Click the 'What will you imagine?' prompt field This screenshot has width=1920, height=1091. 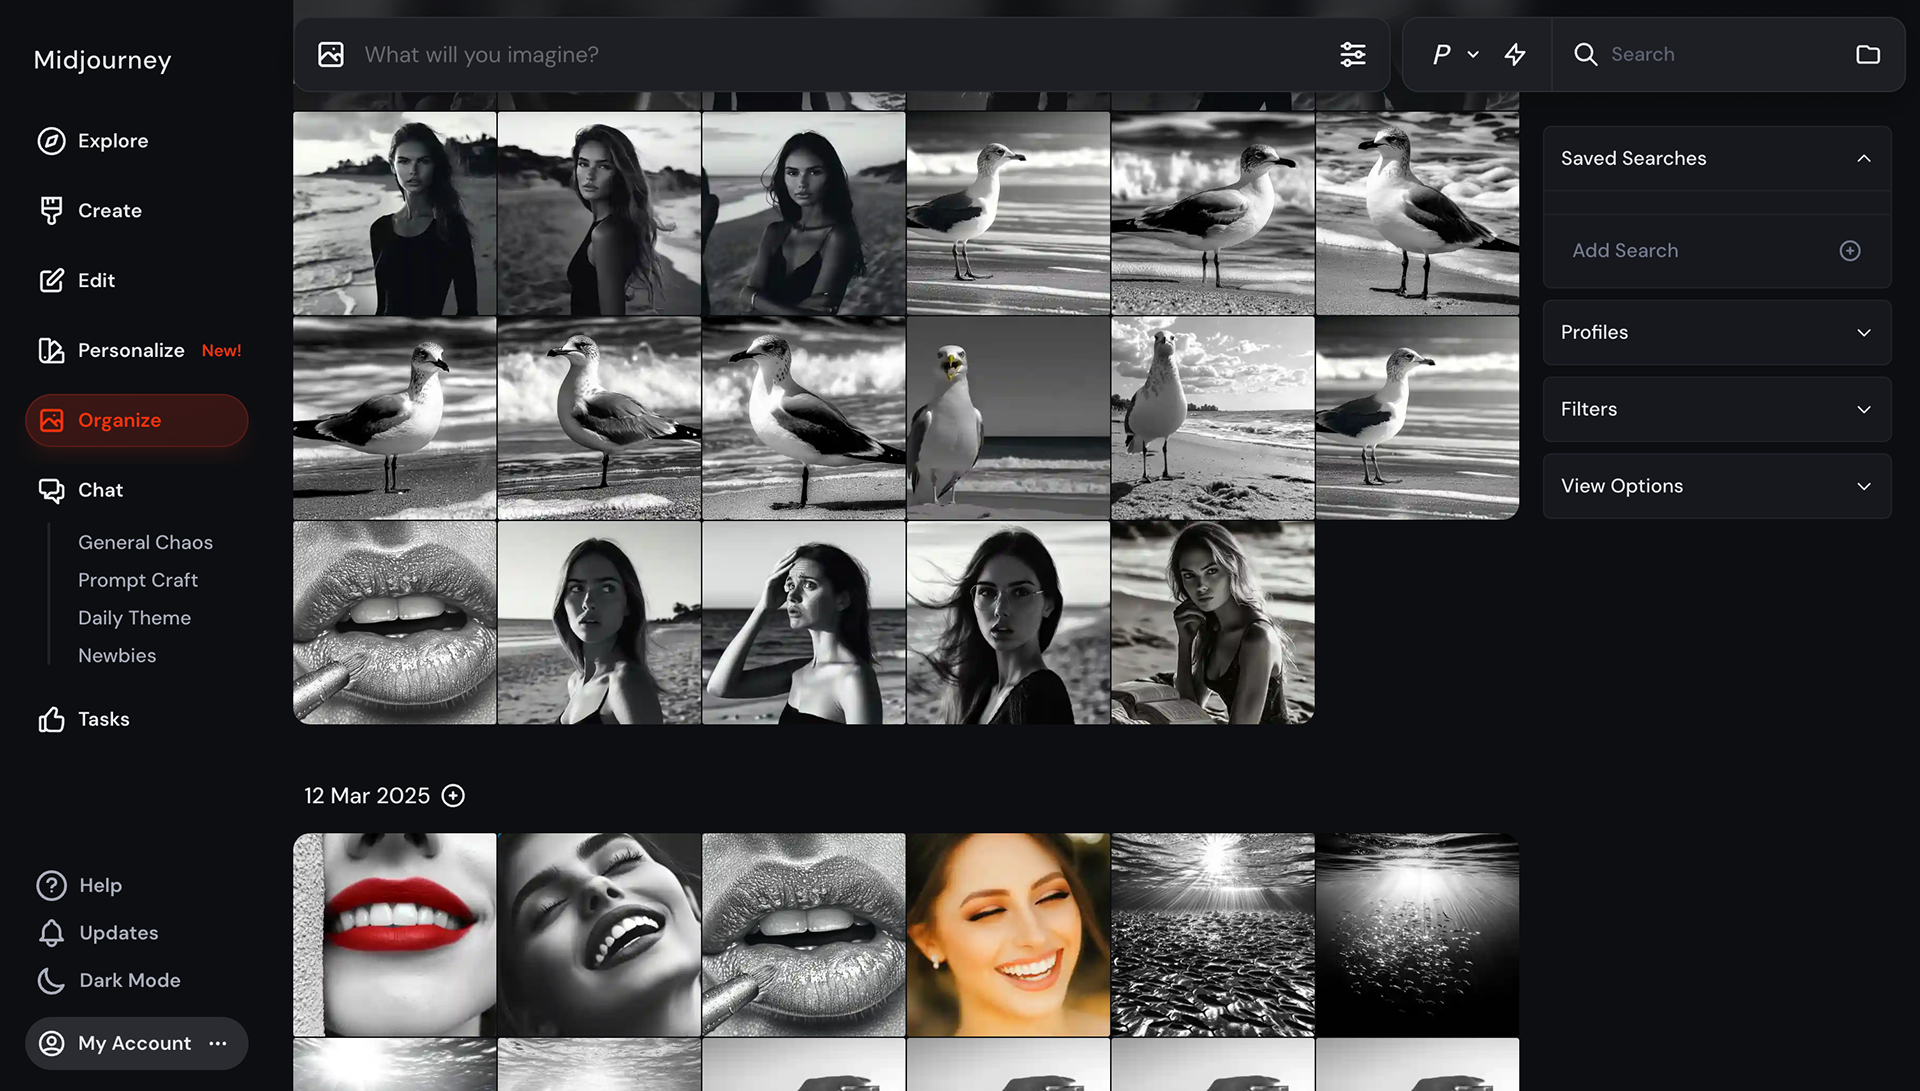point(840,54)
